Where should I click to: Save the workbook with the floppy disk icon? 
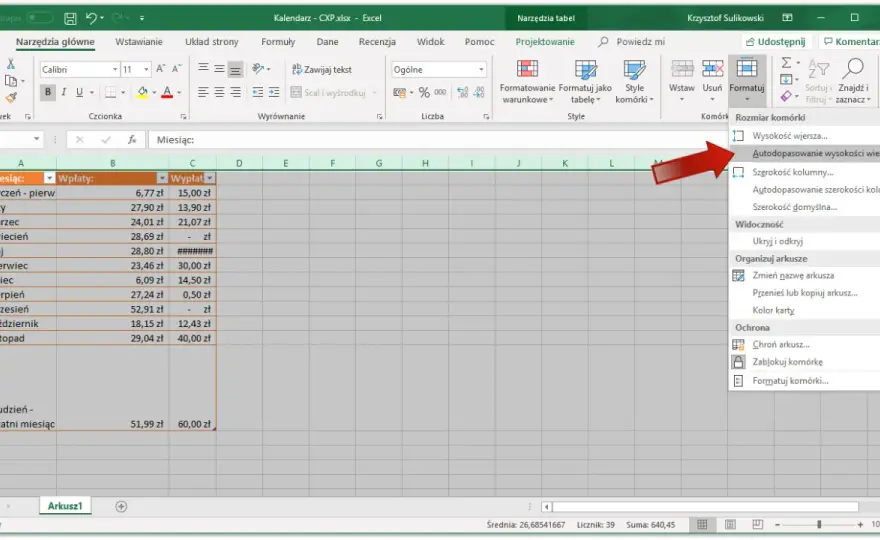pos(70,19)
